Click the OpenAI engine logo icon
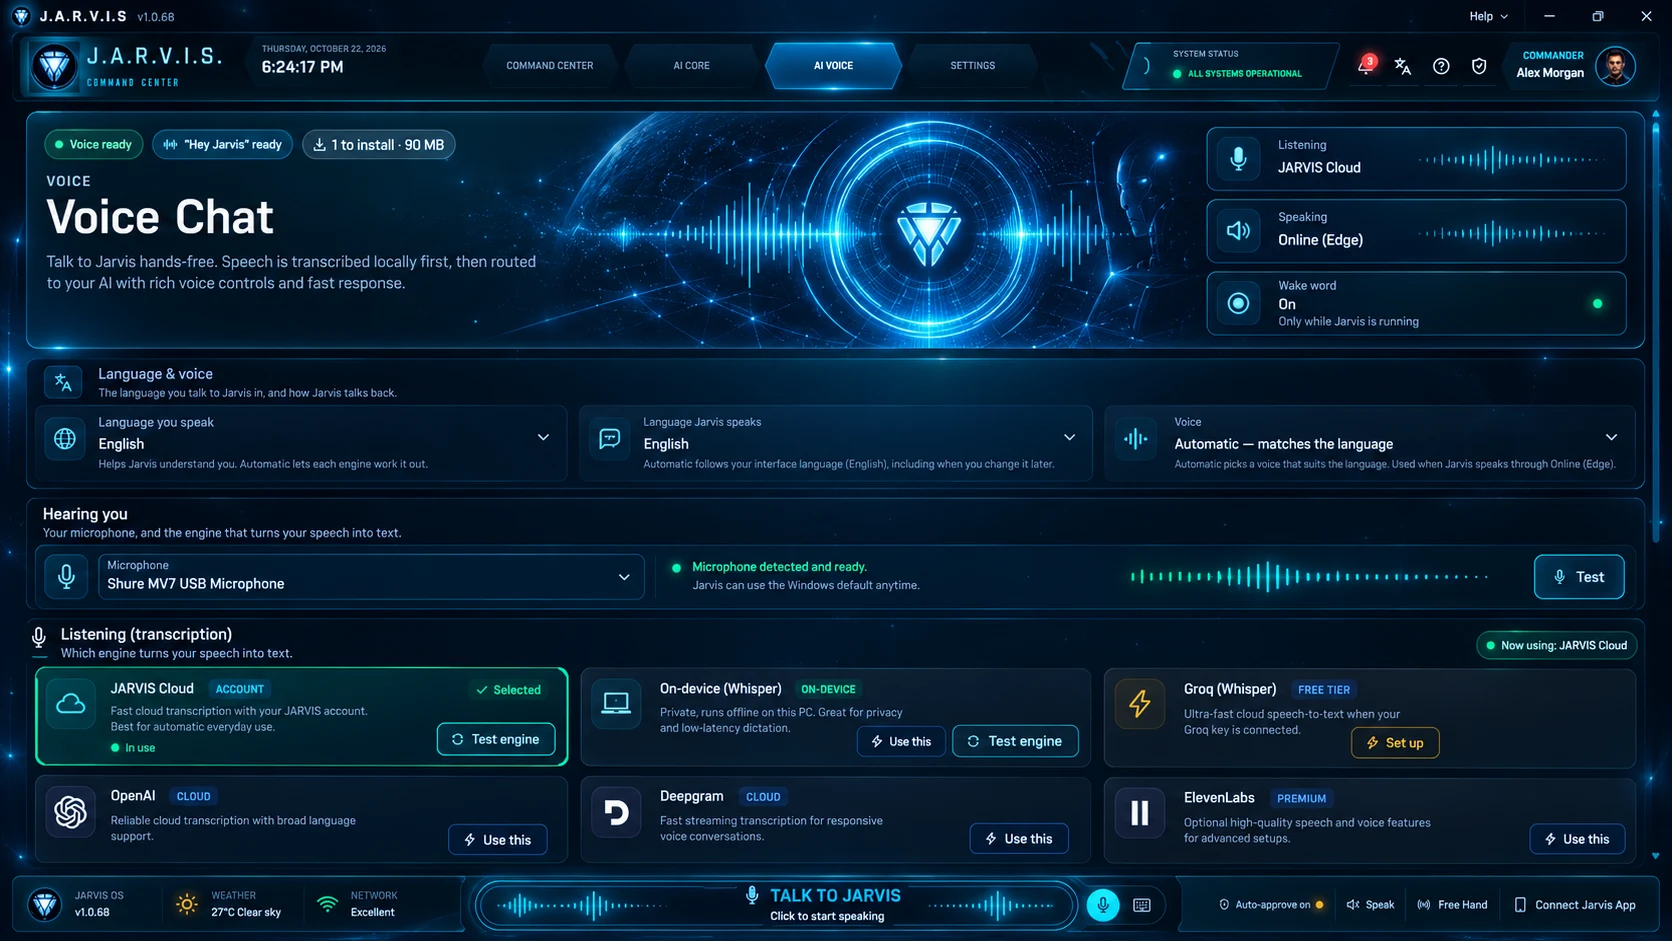The image size is (1672, 941). point(70,812)
